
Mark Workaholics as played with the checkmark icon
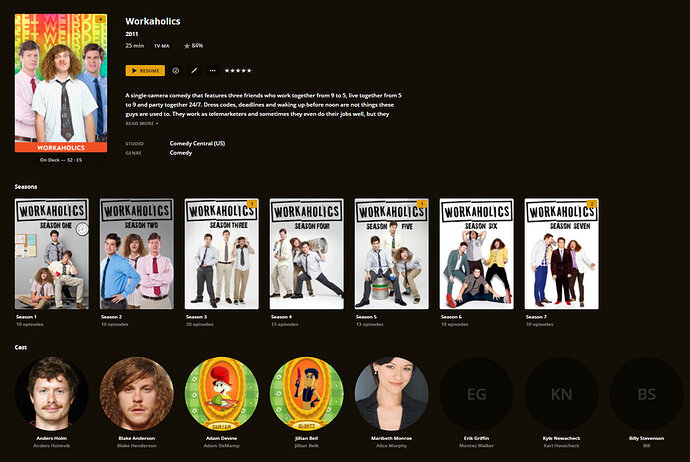176,71
